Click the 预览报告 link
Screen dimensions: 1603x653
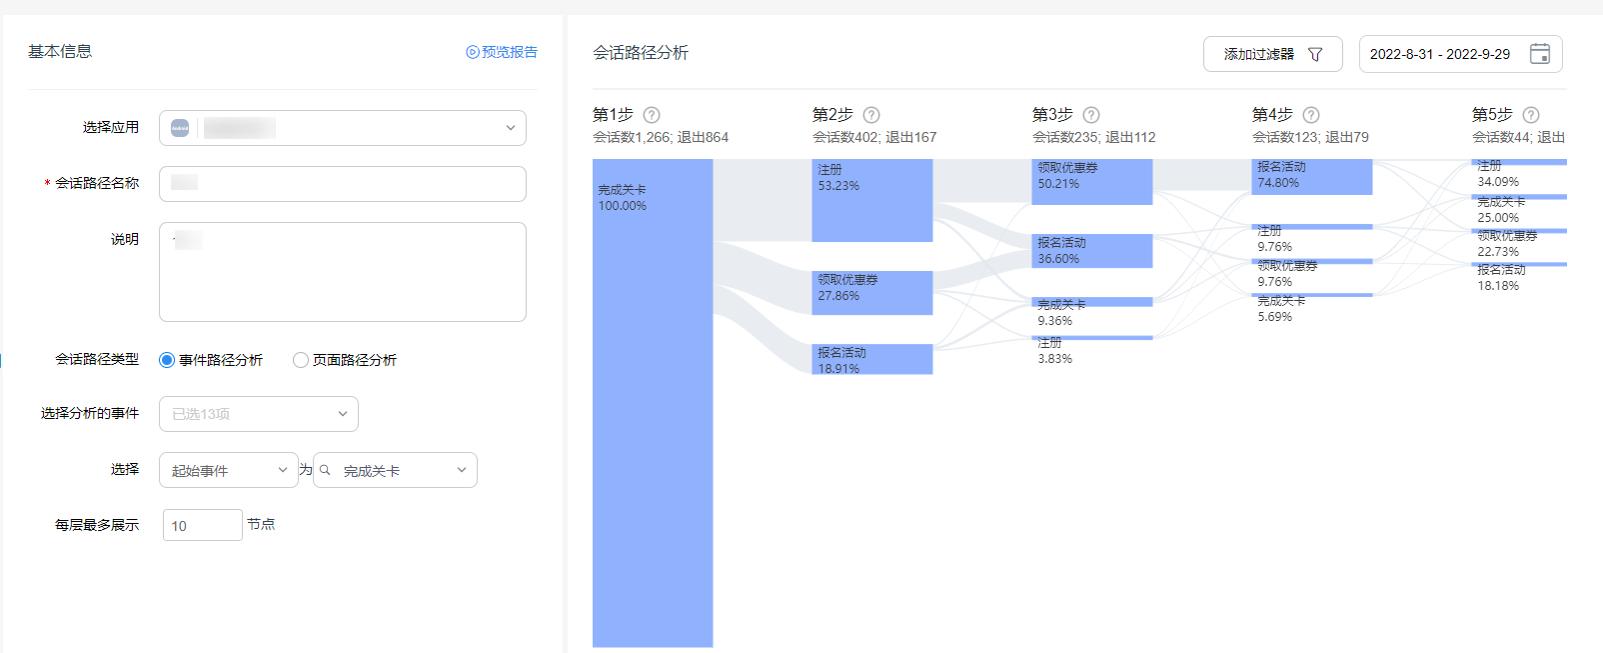point(502,52)
